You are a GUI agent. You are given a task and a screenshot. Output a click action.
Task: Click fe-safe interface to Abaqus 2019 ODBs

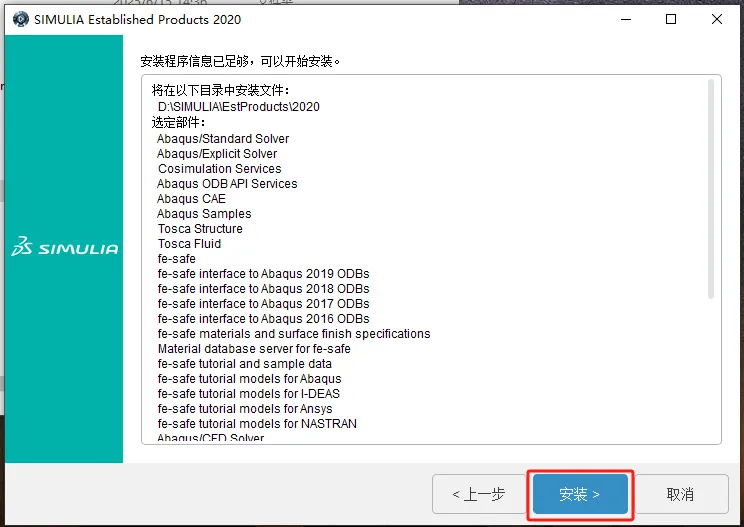coord(263,274)
